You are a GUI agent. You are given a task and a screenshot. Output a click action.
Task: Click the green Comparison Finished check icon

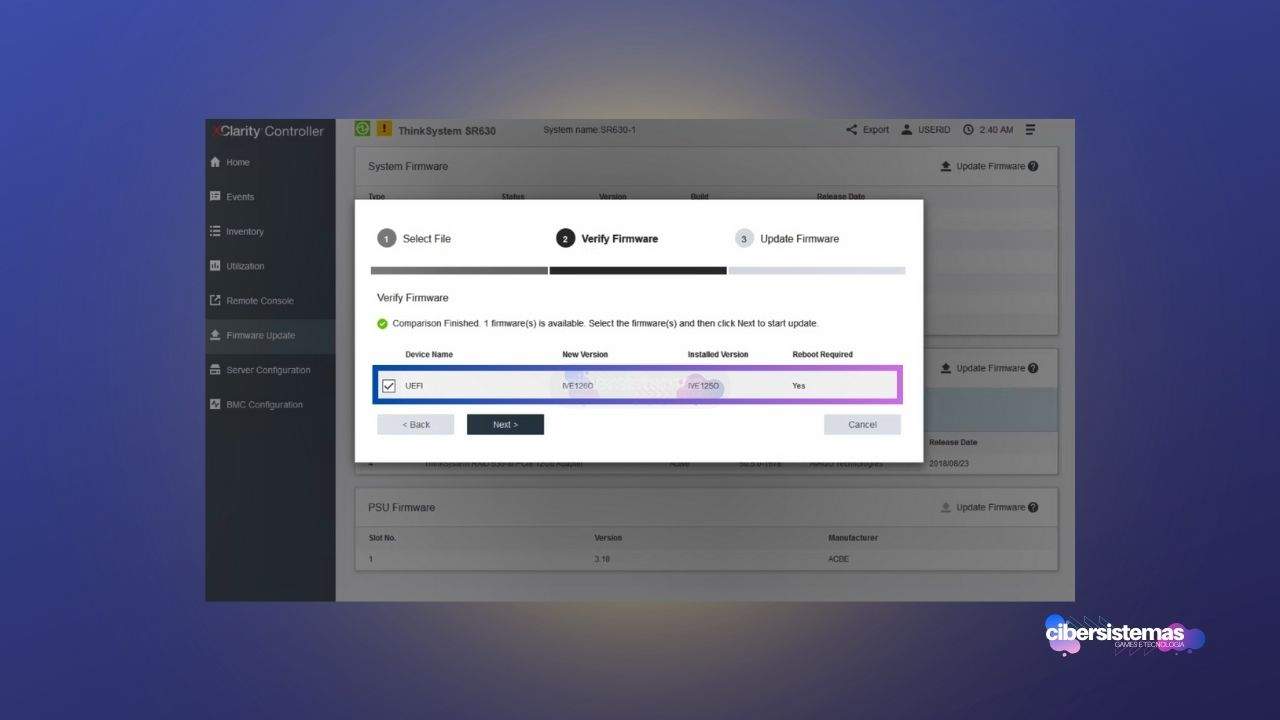(382, 324)
